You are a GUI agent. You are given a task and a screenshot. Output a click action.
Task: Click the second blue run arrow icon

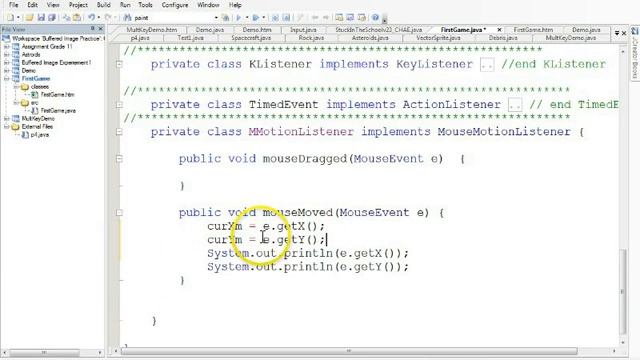(x=256, y=18)
